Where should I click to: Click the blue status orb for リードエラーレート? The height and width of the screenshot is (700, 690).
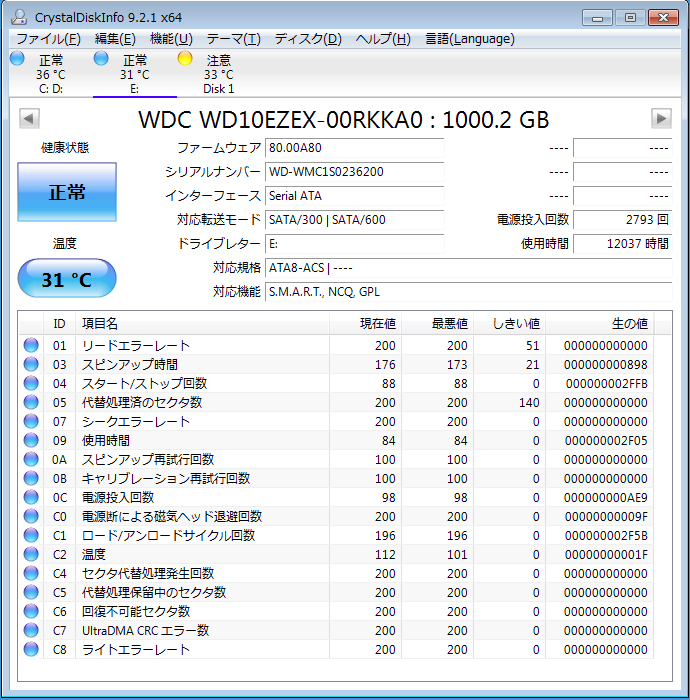click(x=32, y=346)
